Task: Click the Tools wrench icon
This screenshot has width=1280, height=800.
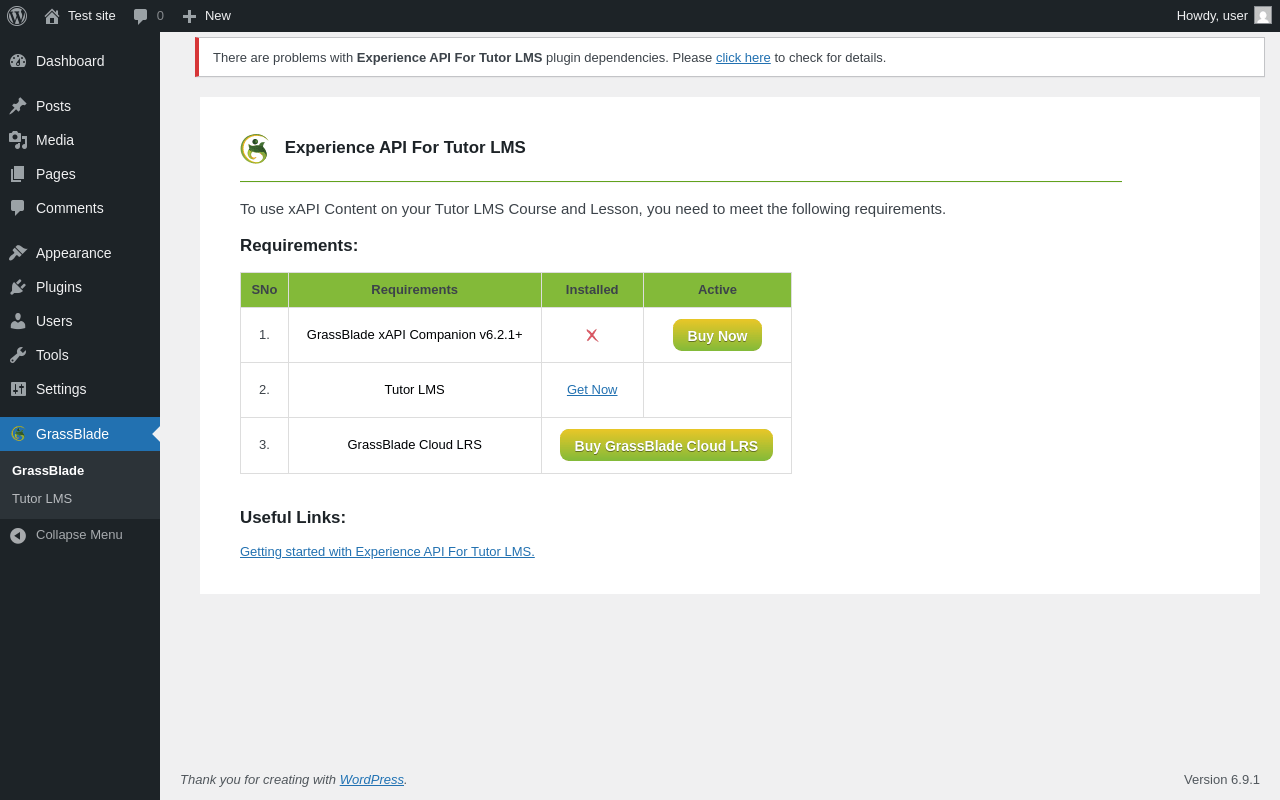Action: (x=18, y=355)
